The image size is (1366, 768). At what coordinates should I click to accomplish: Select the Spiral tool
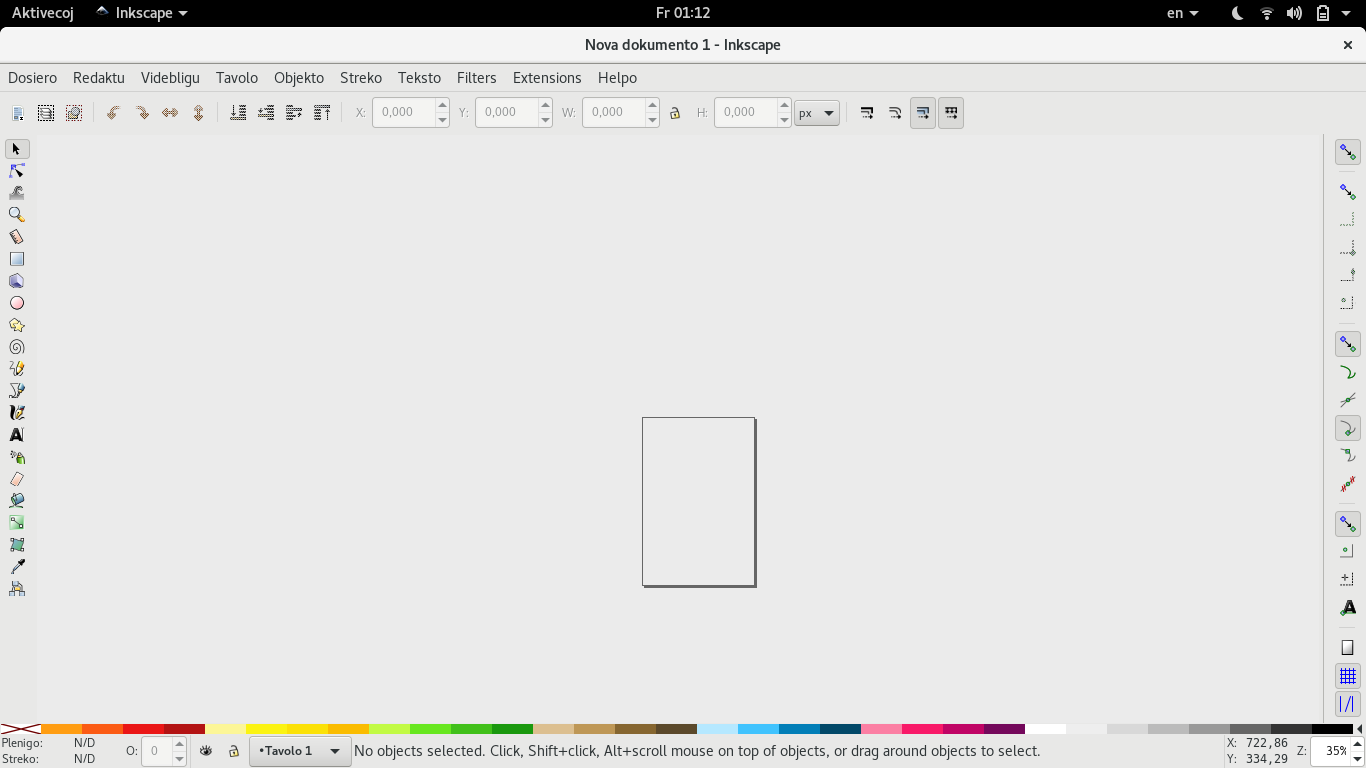[x=16, y=347]
